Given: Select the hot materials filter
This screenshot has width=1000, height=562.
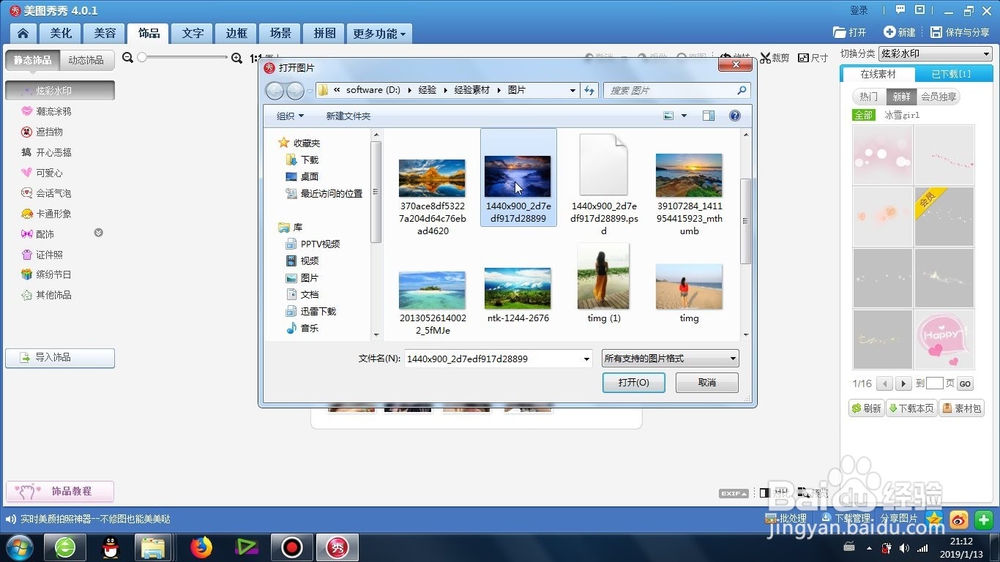Looking at the screenshot, I should pyautogui.click(x=869, y=96).
